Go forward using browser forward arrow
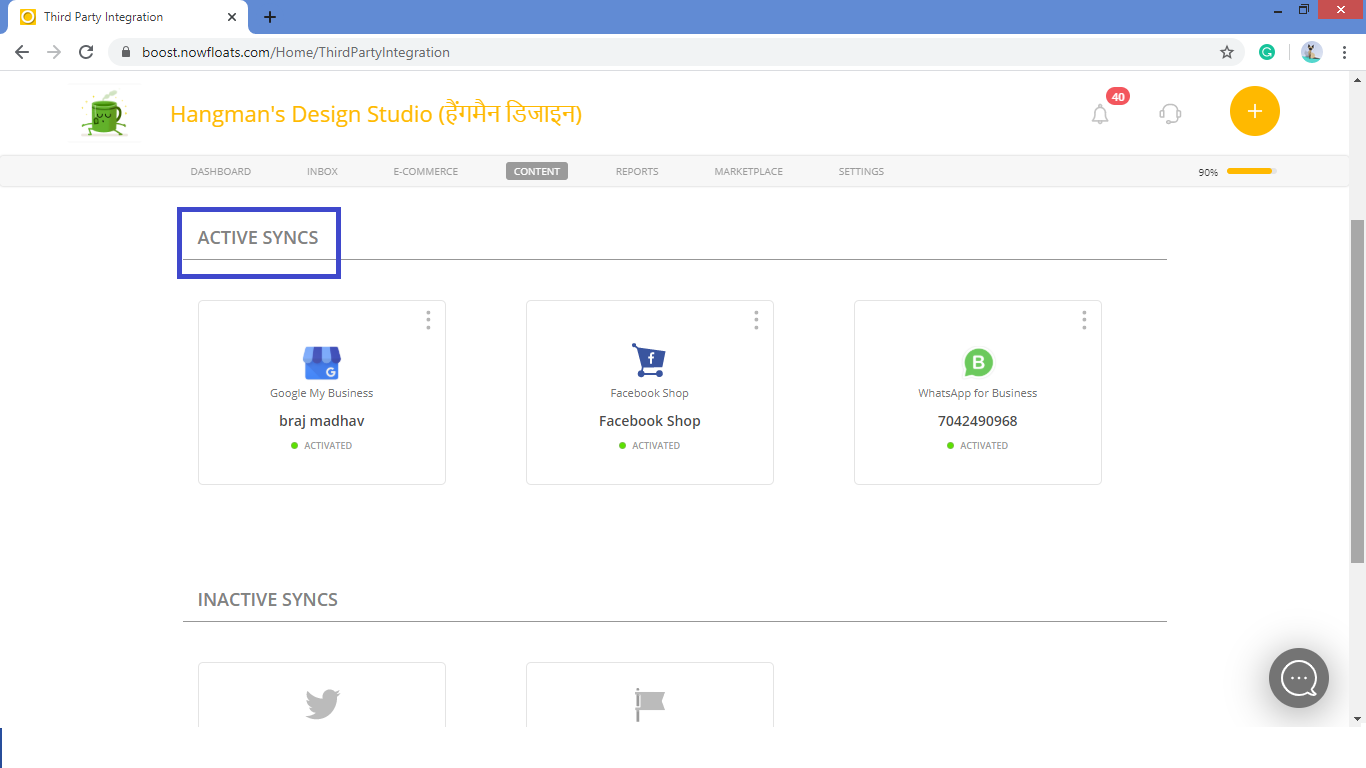Viewport: 1366px width, 768px height. (x=54, y=52)
